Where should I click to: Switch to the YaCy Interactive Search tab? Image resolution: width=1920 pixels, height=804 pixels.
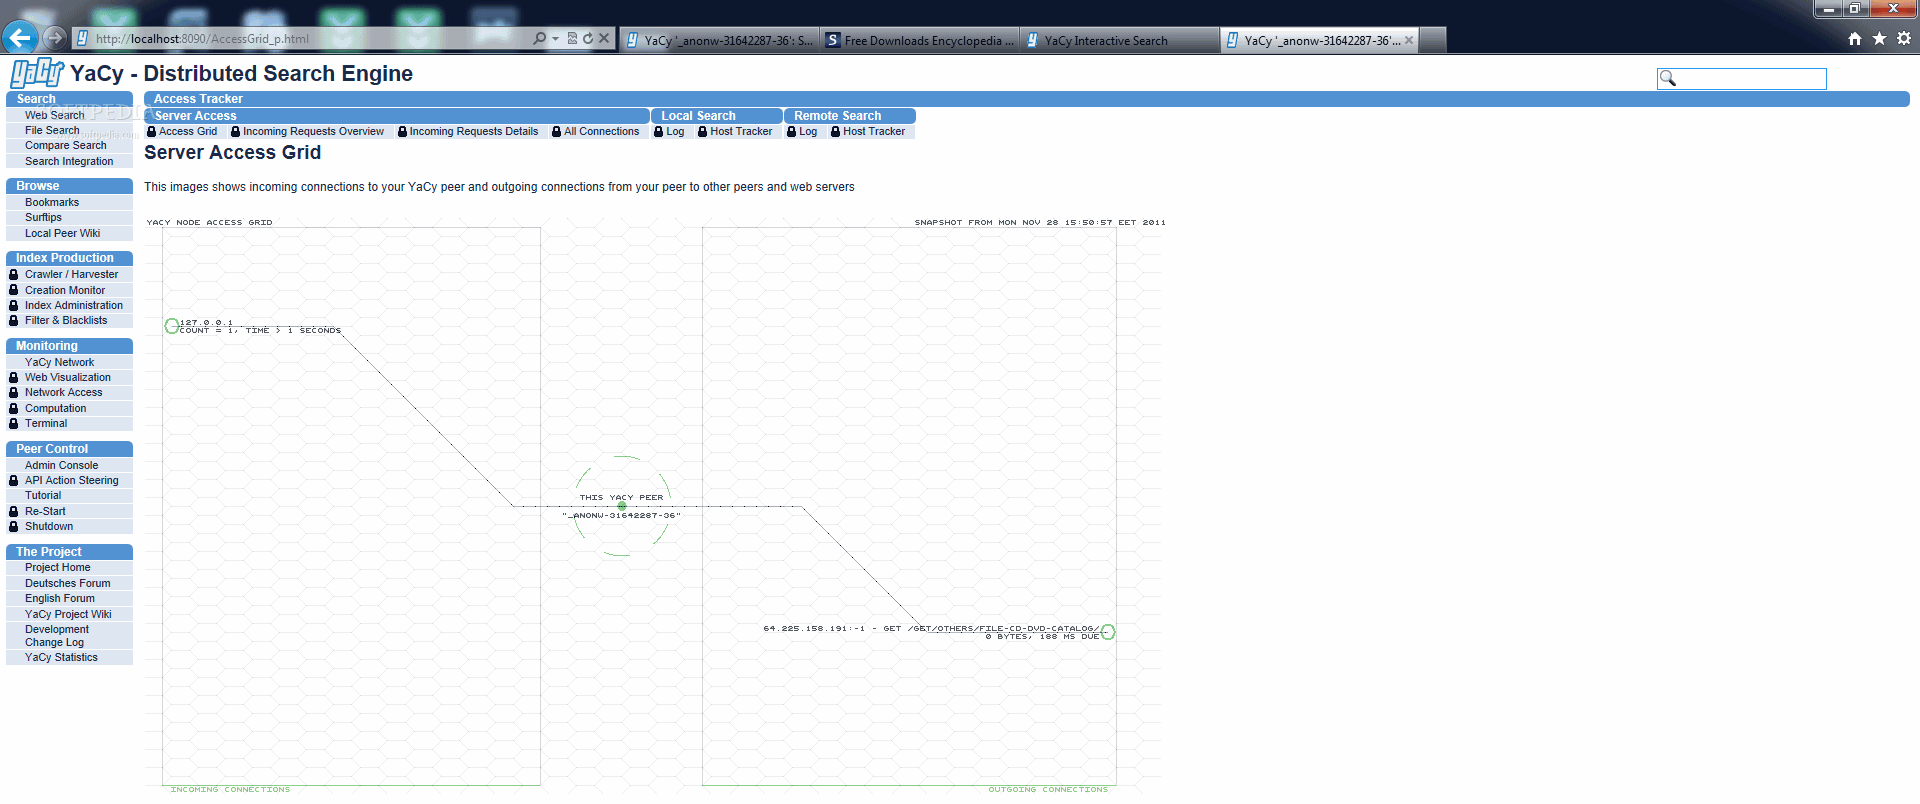point(1119,40)
